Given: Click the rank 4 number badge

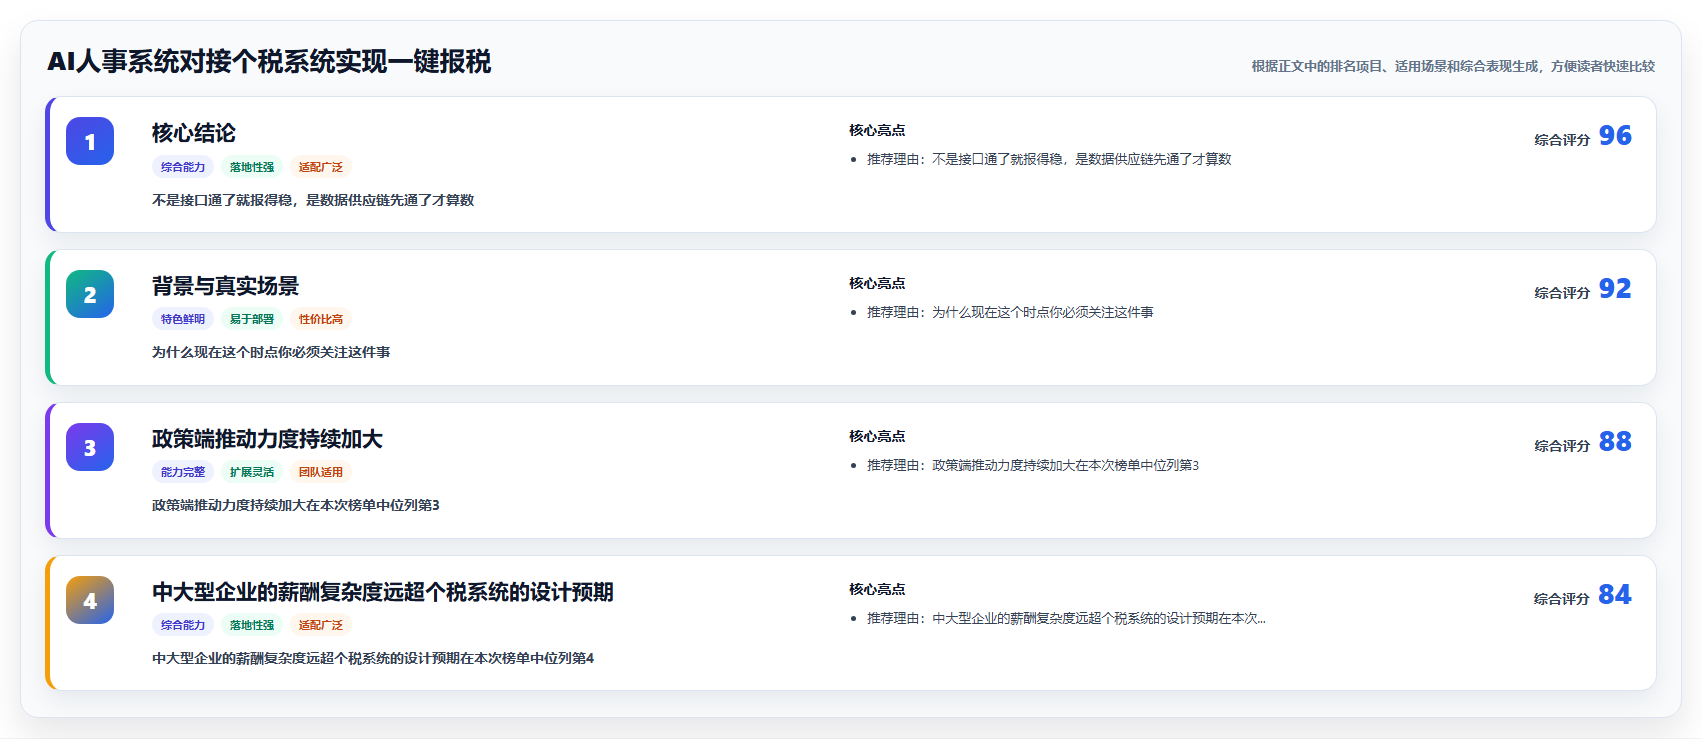Looking at the screenshot, I should pos(90,600).
